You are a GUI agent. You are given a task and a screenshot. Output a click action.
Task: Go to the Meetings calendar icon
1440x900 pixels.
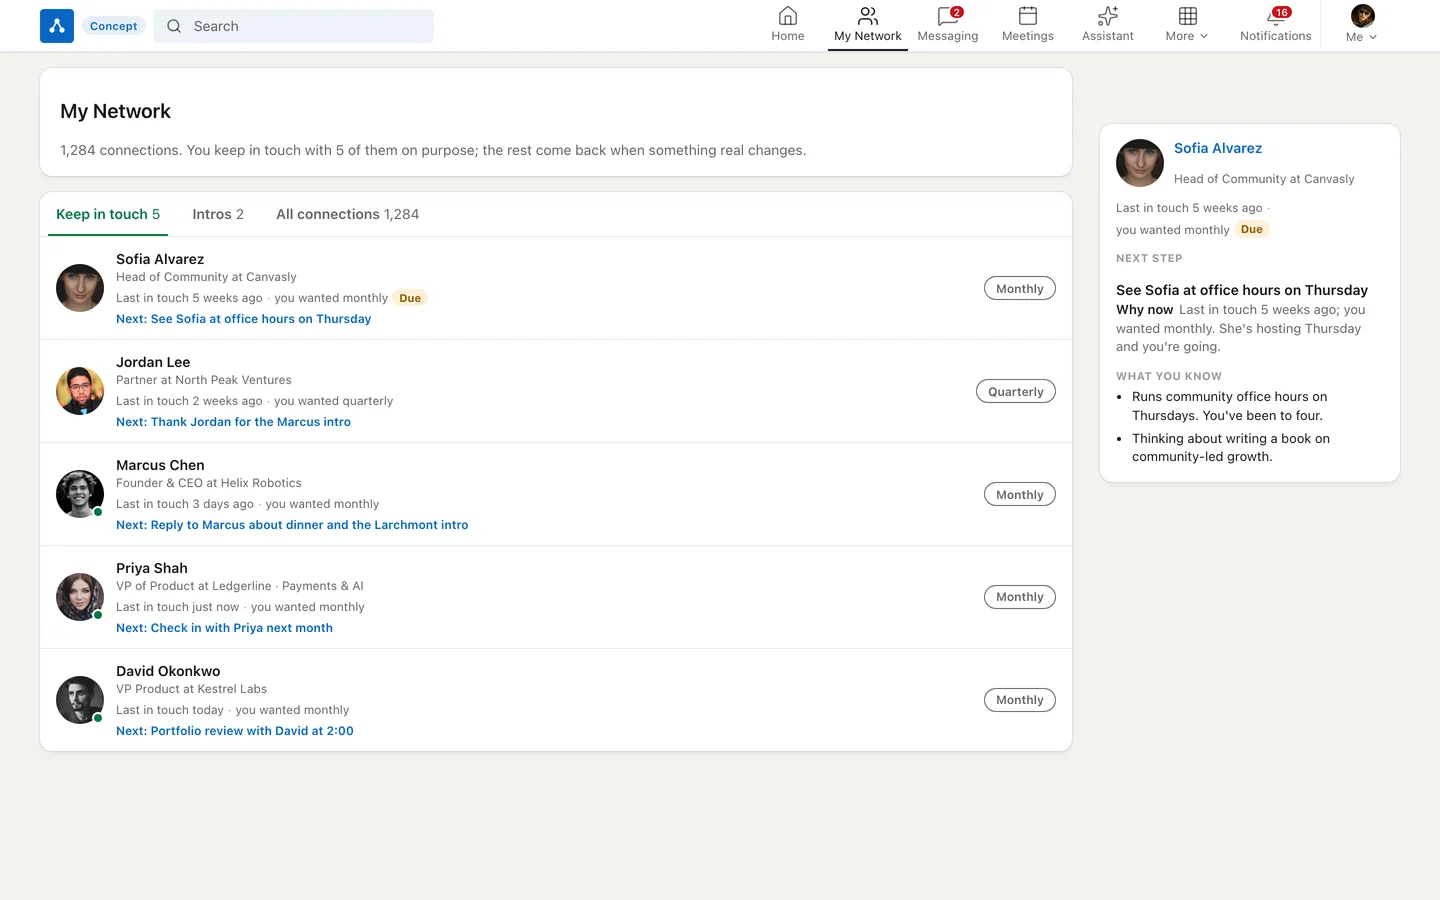click(x=1028, y=25)
